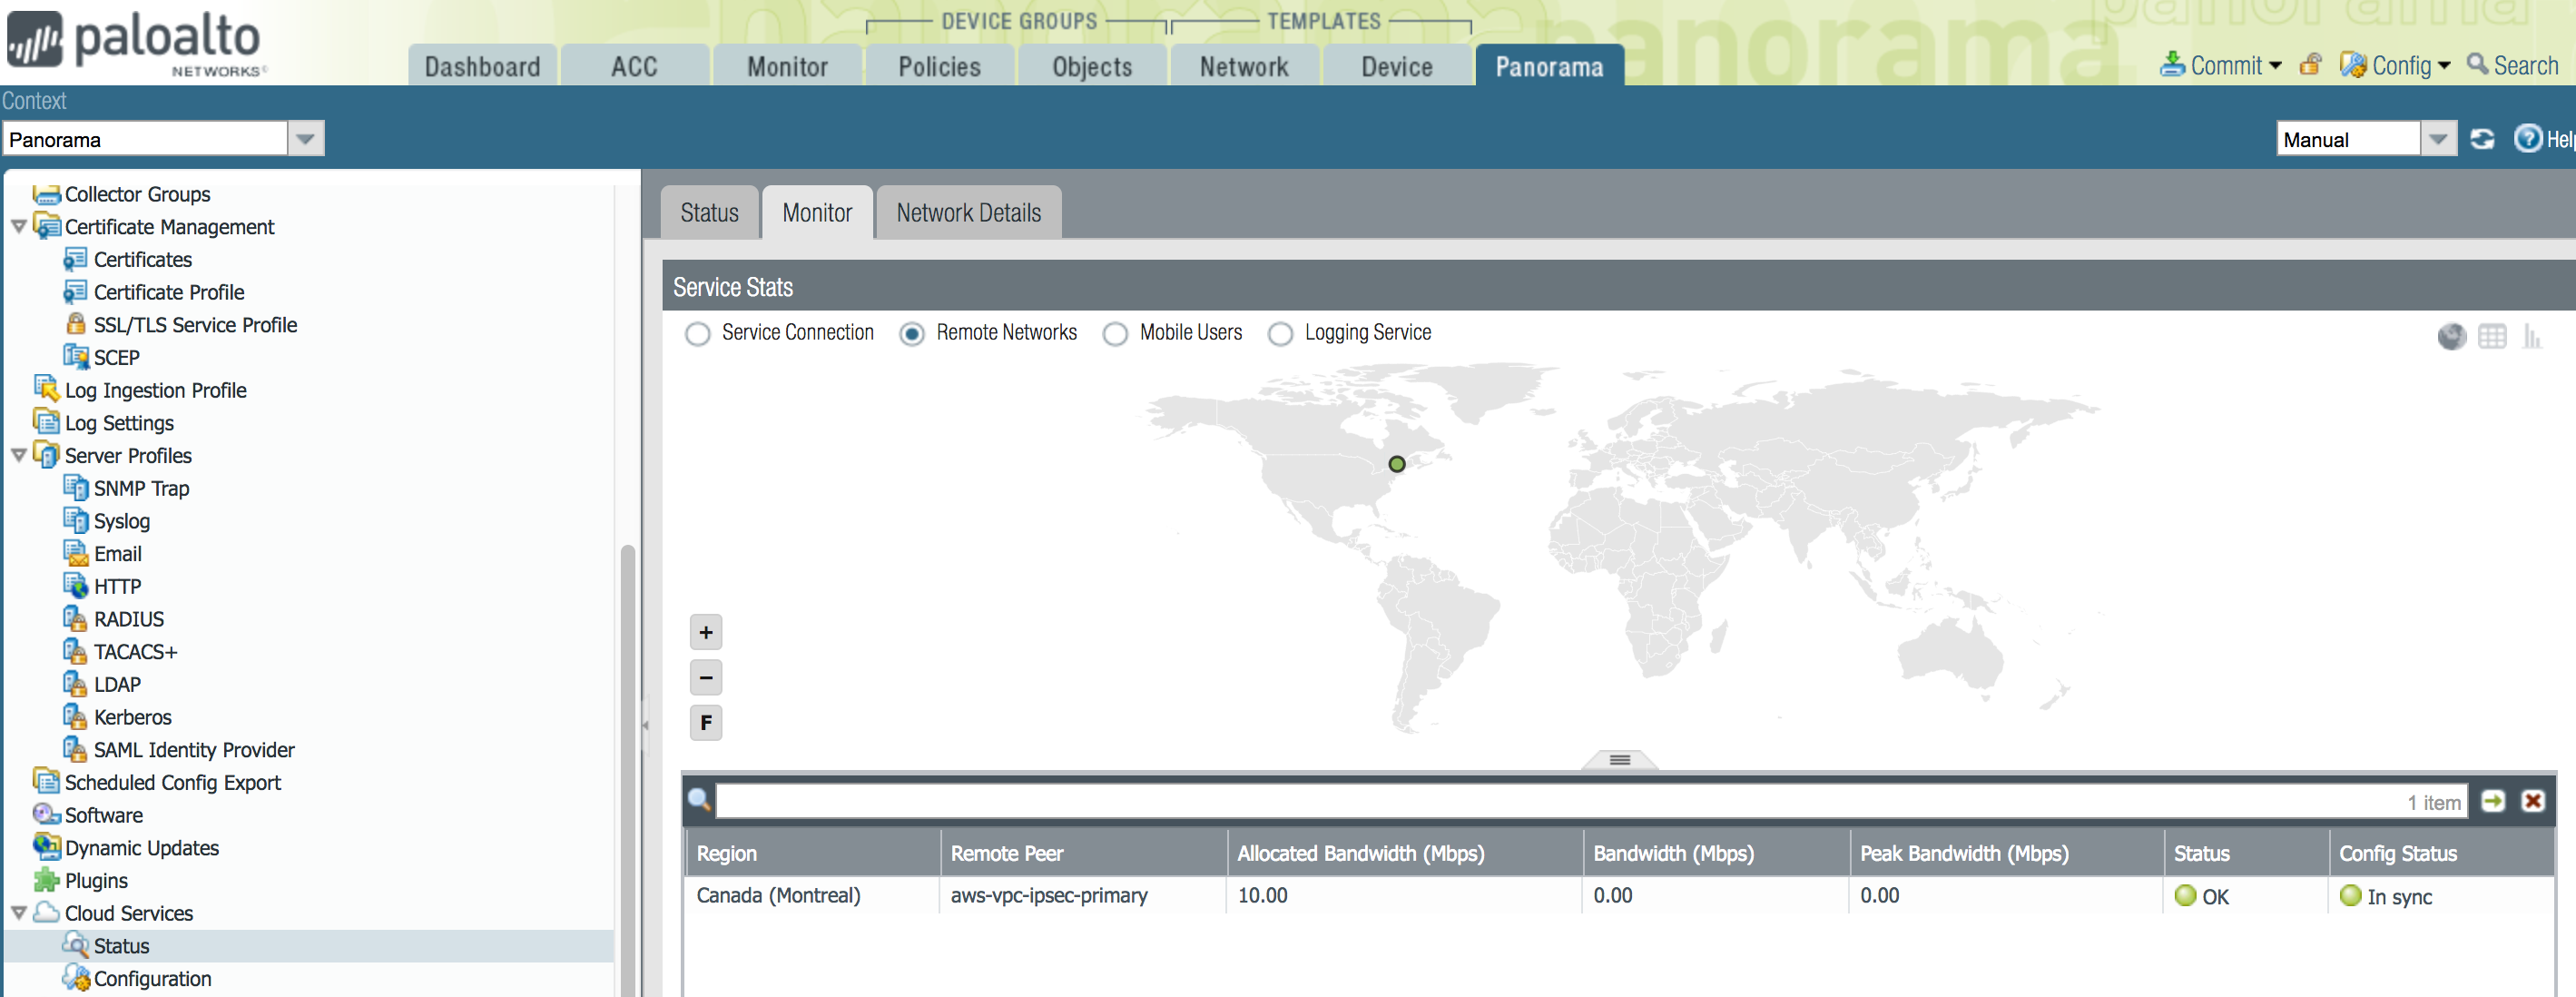Click the red X clear-filter icon
Image resolution: width=2576 pixels, height=997 pixels.
pos(2532,801)
